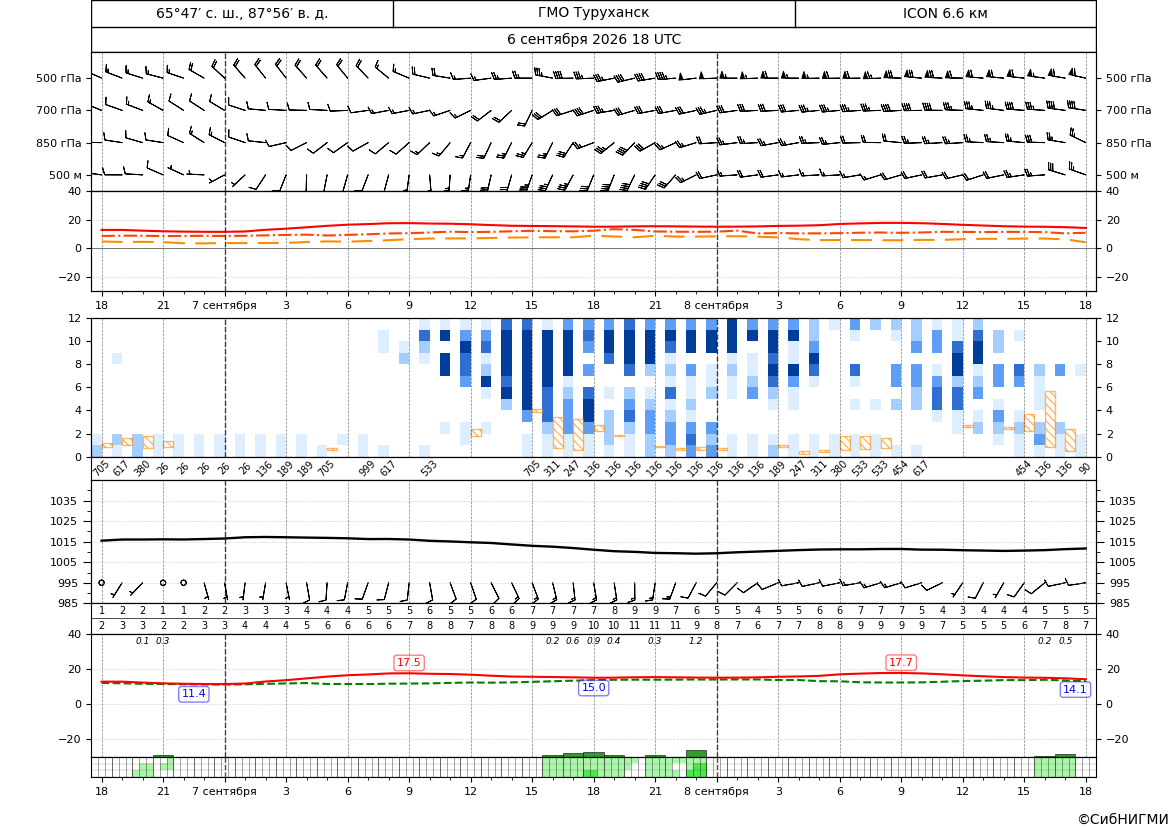Click the blue 11.4 minimum temperature label
The width and height of the screenshot is (1169, 827).
[194, 694]
